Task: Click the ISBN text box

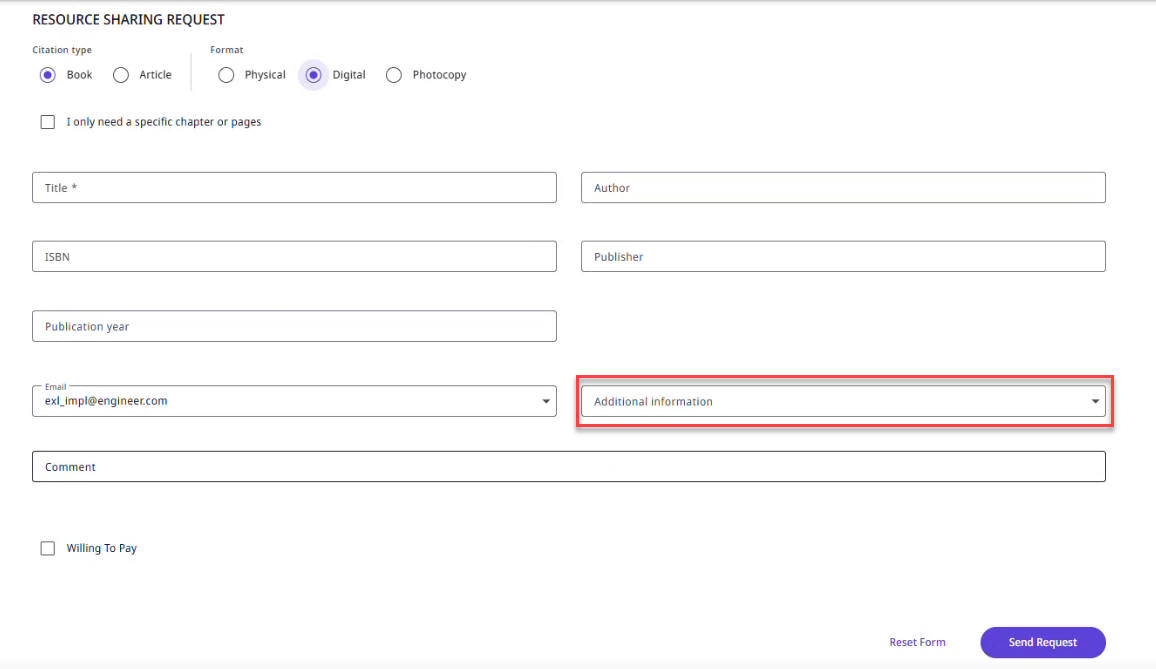Action: [294, 257]
